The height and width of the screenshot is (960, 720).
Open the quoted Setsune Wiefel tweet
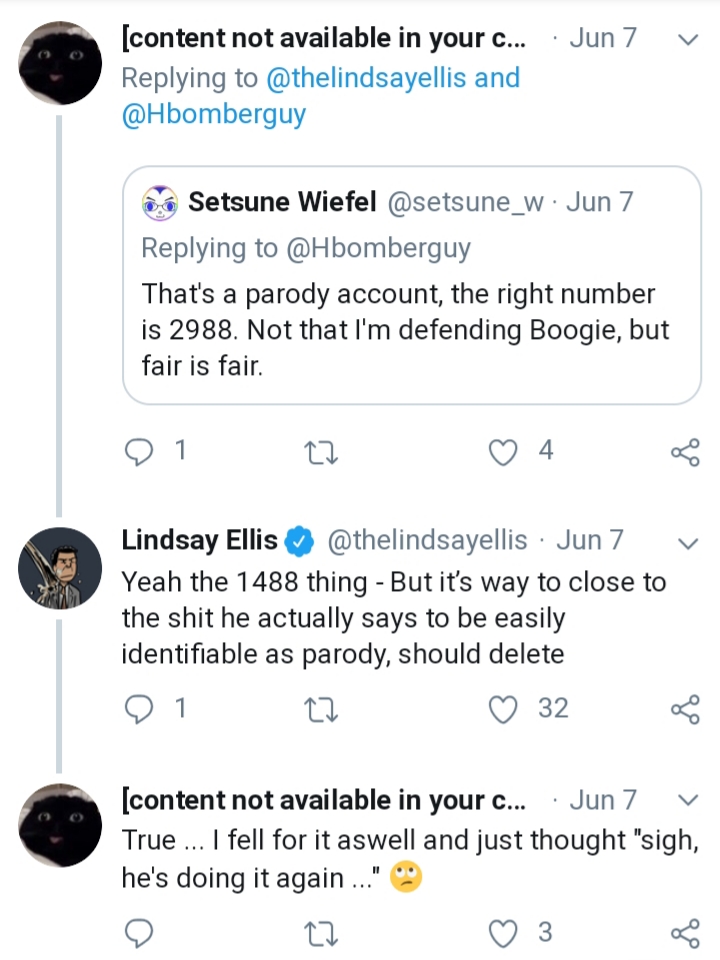(x=411, y=285)
